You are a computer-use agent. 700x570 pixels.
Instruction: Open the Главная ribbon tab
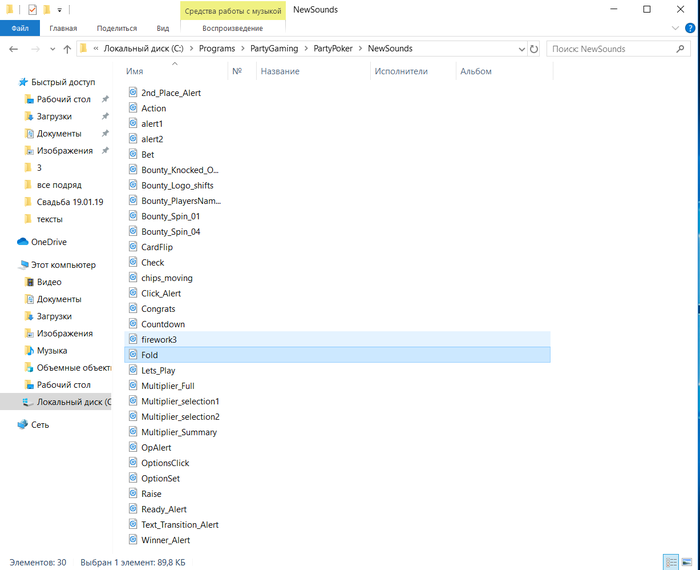coord(63,28)
